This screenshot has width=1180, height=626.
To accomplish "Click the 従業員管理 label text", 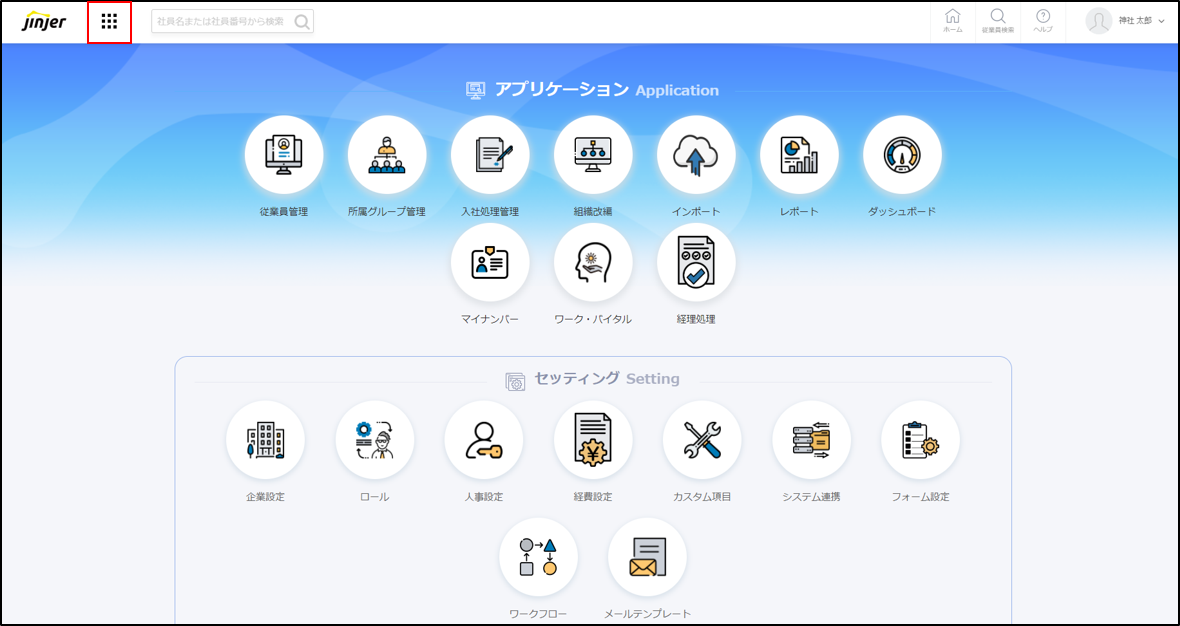I will coord(284,211).
